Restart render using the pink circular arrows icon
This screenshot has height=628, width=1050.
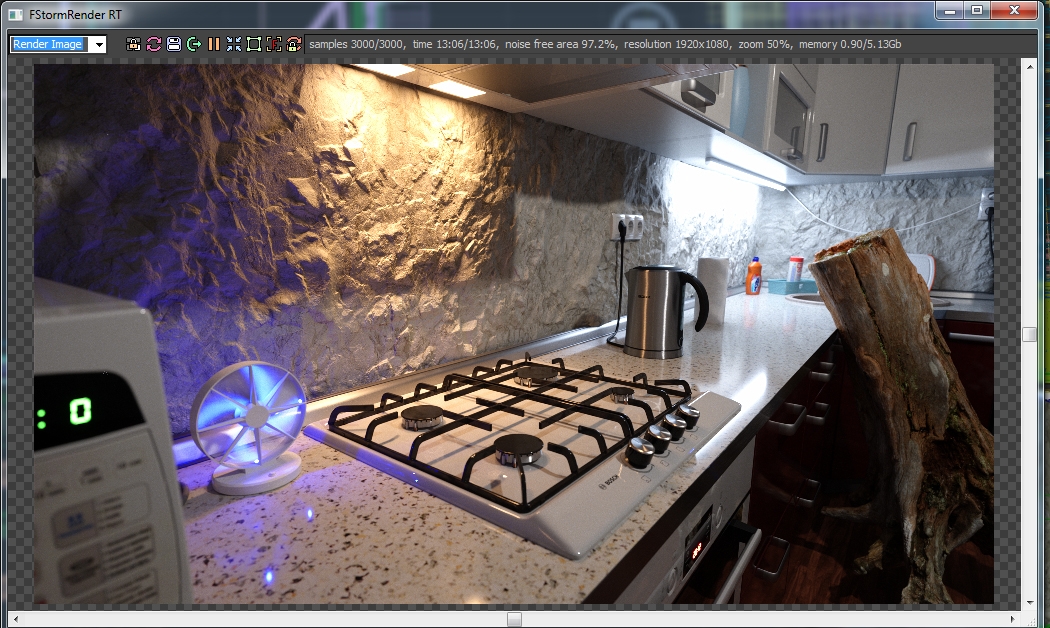click(154, 44)
